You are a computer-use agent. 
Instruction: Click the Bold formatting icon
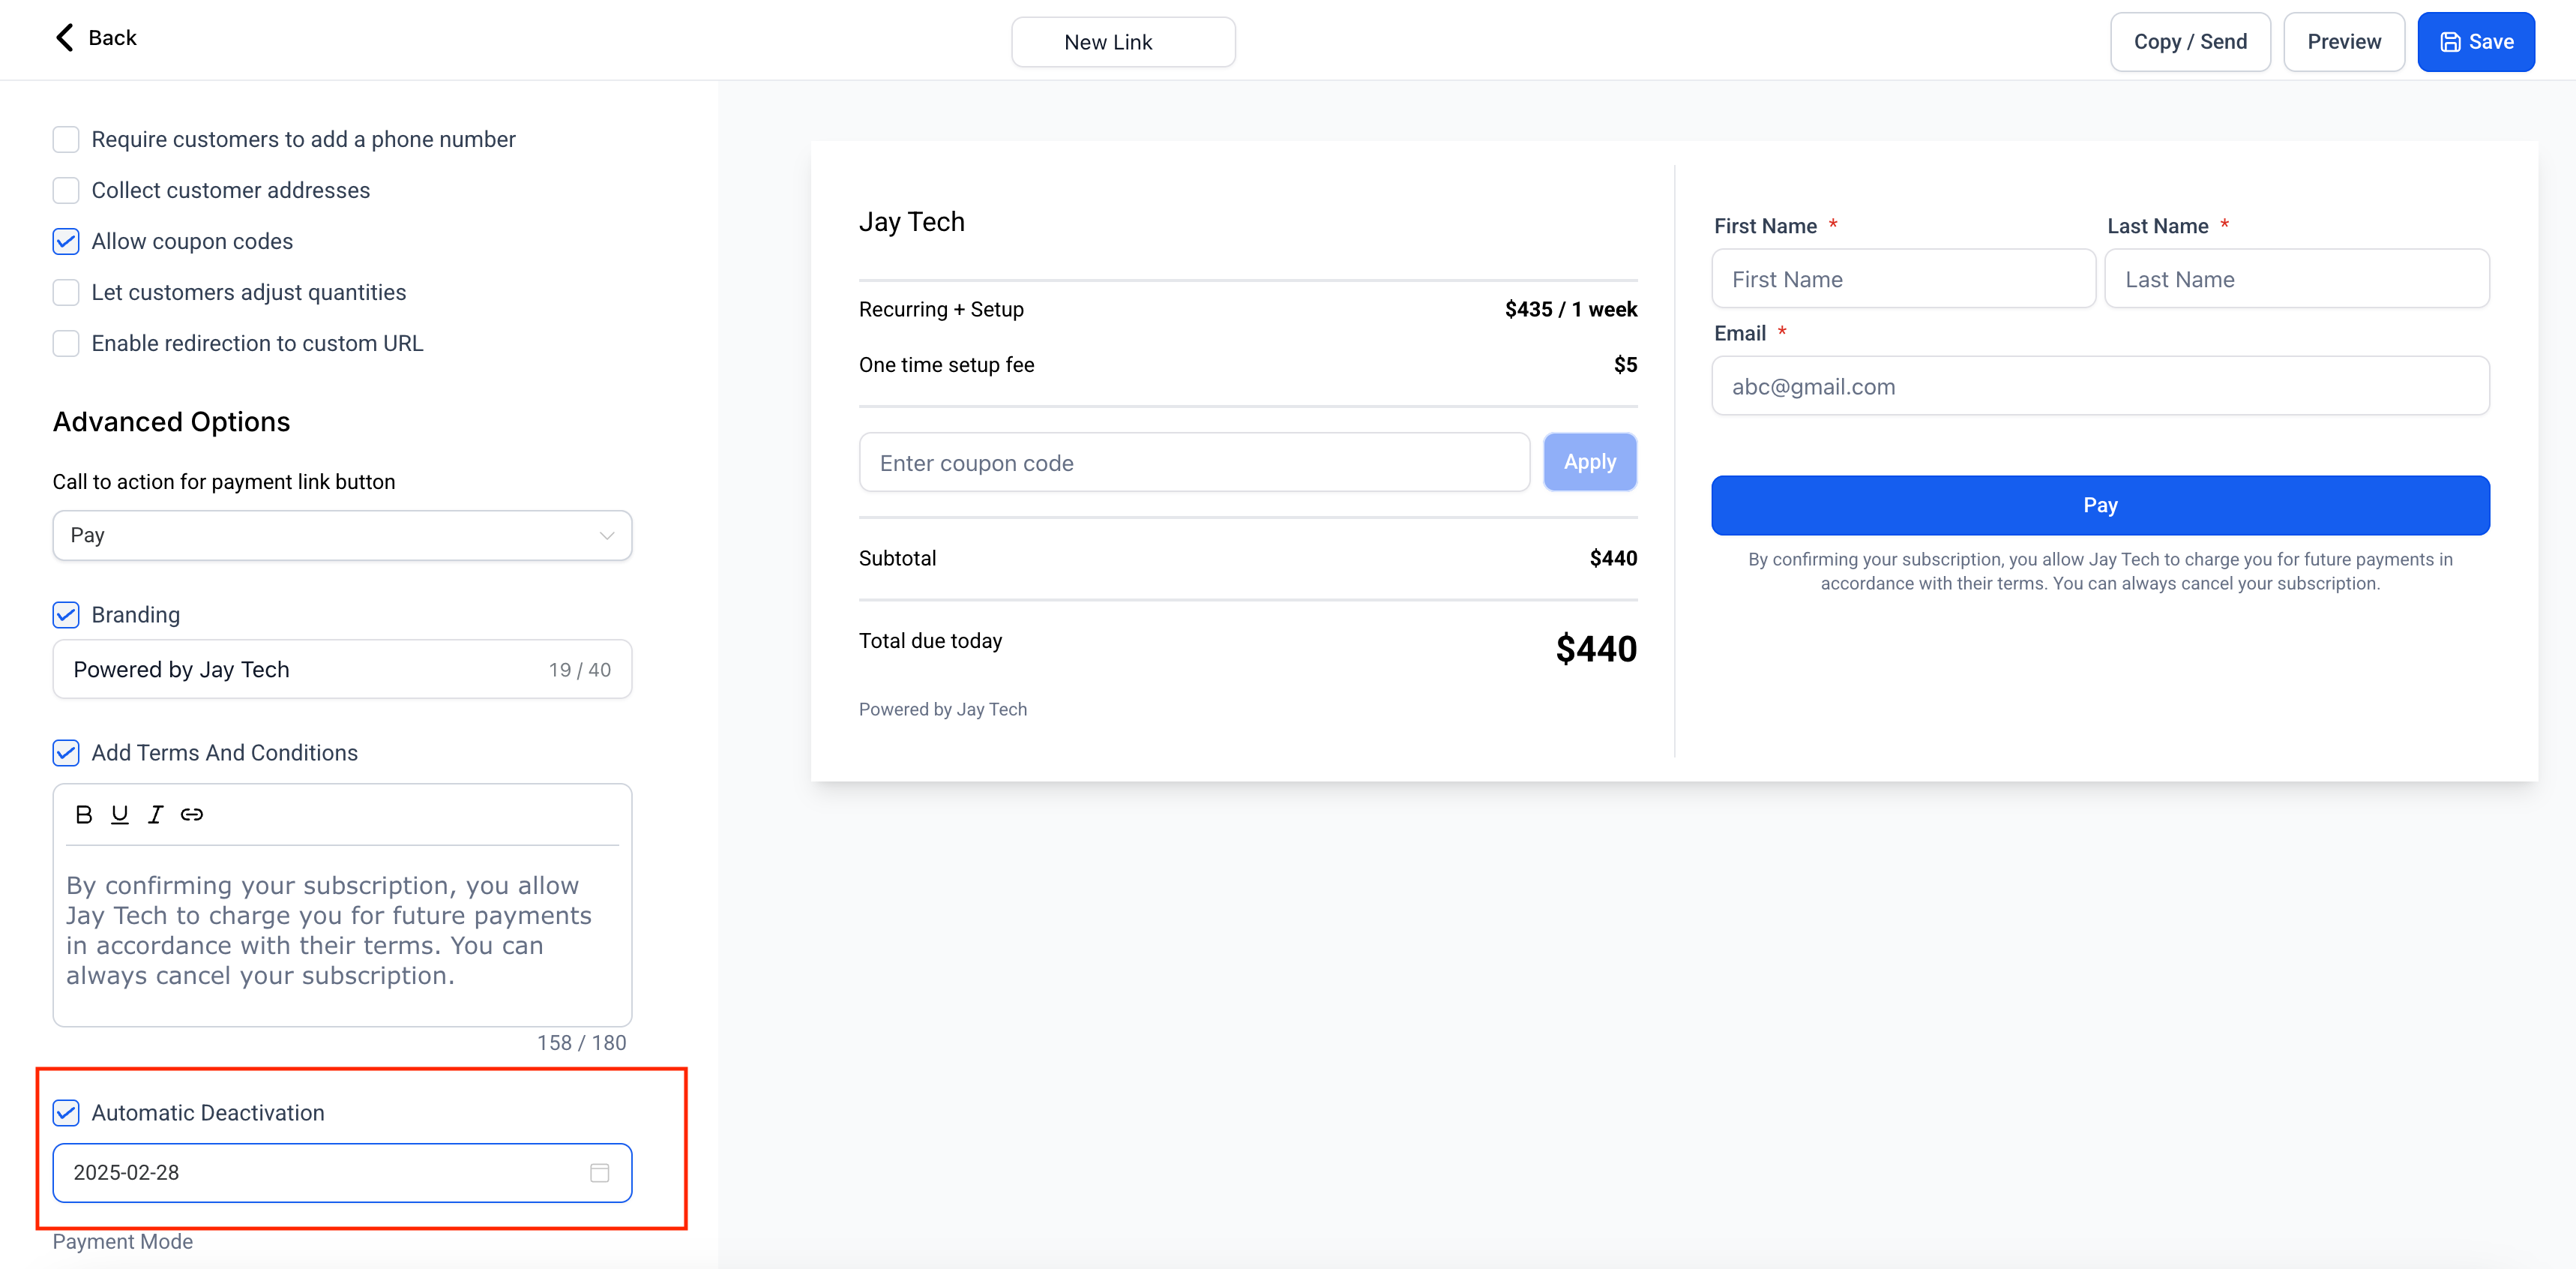[84, 815]
